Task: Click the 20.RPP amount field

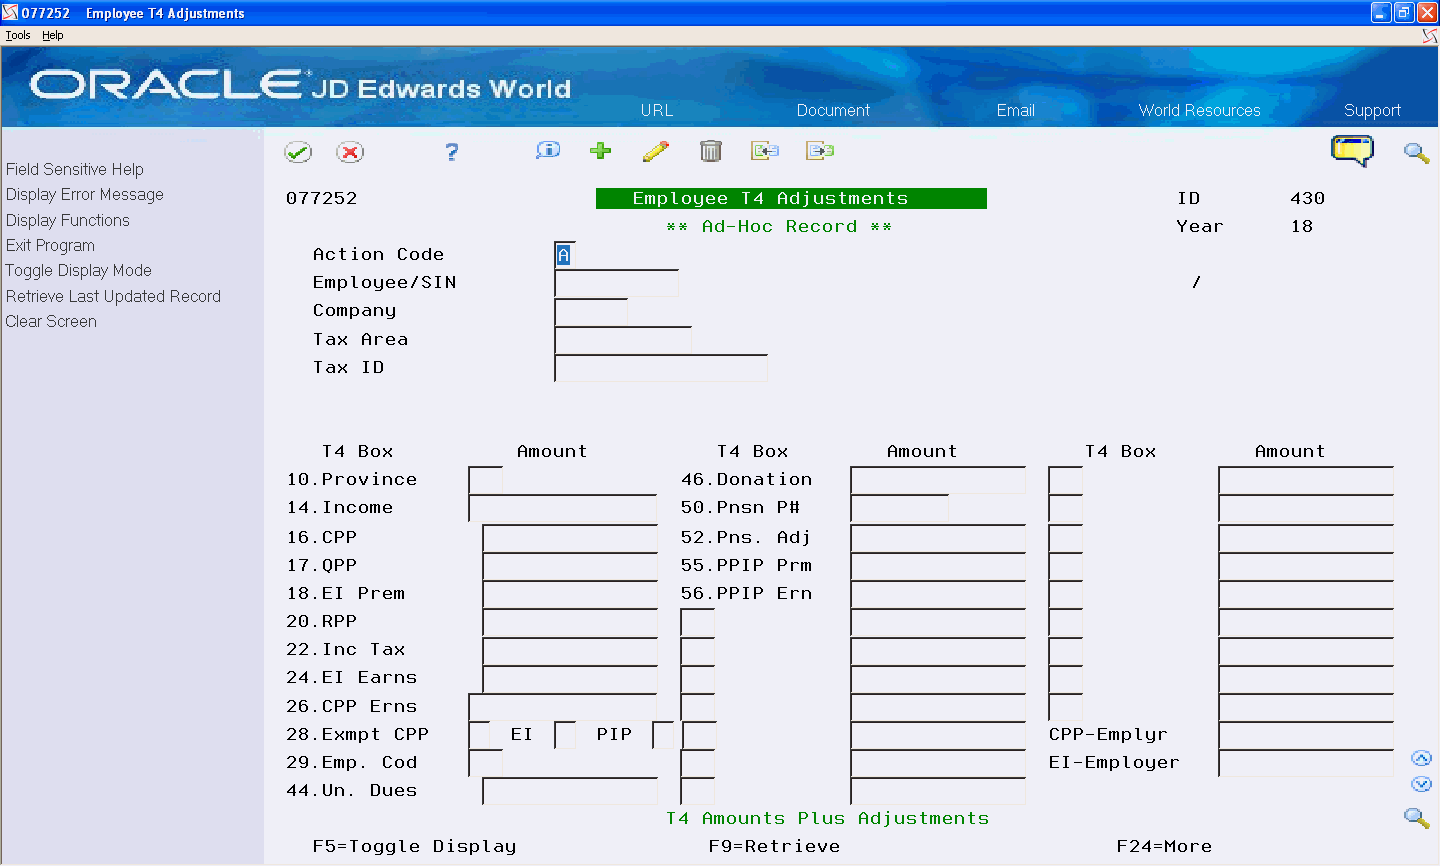Action: (570, 622)
